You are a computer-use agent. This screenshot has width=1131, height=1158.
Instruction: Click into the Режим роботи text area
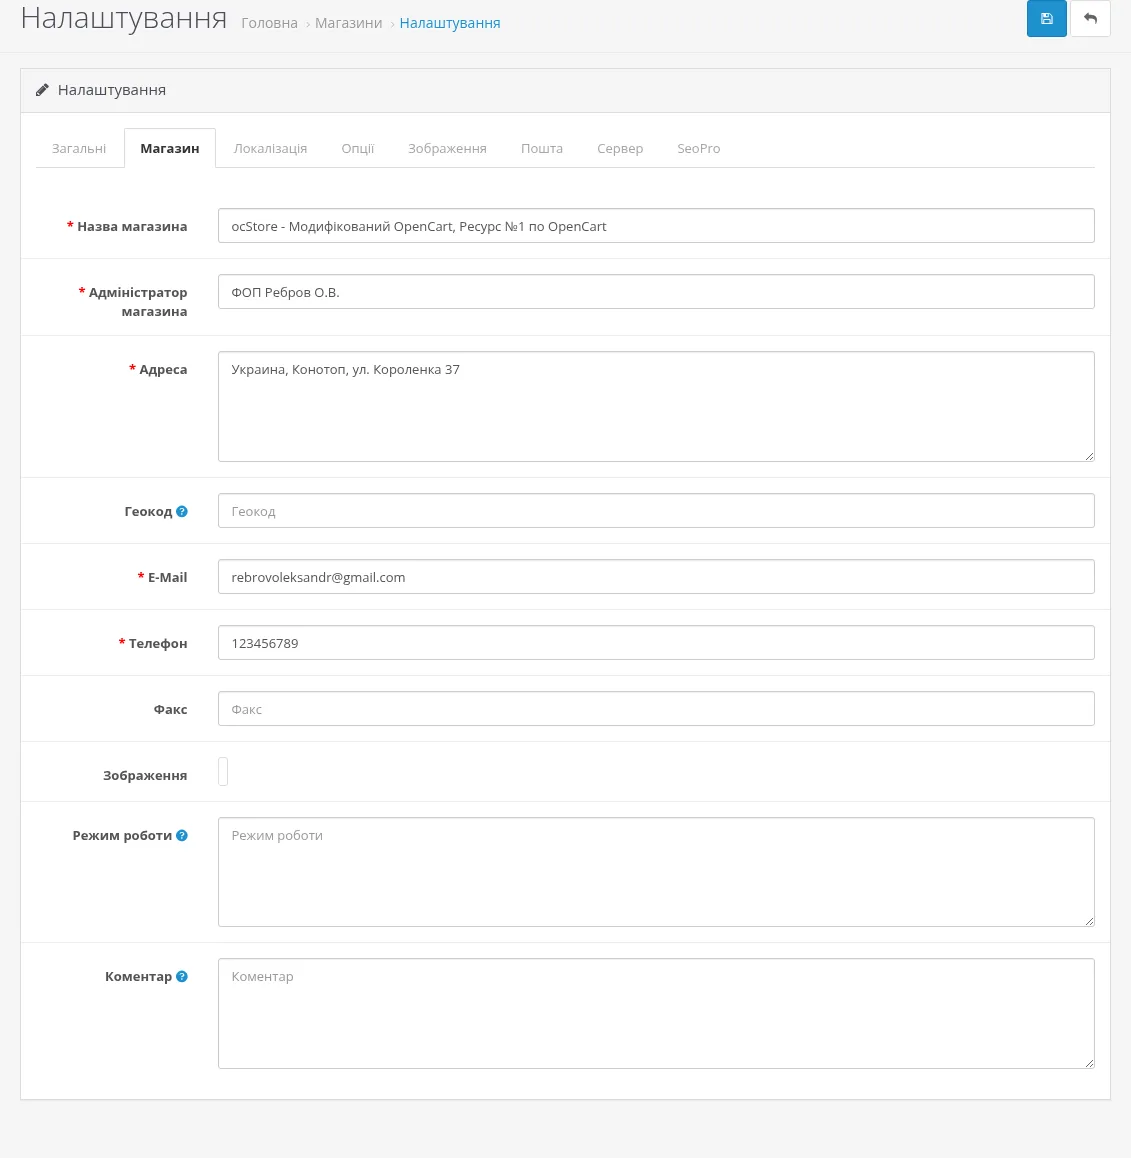coord(656,872)
